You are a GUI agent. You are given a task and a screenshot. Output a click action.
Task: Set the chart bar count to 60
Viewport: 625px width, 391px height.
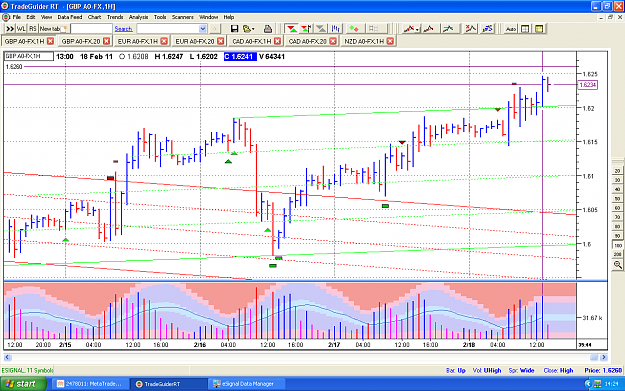click(x=617, y=208)
